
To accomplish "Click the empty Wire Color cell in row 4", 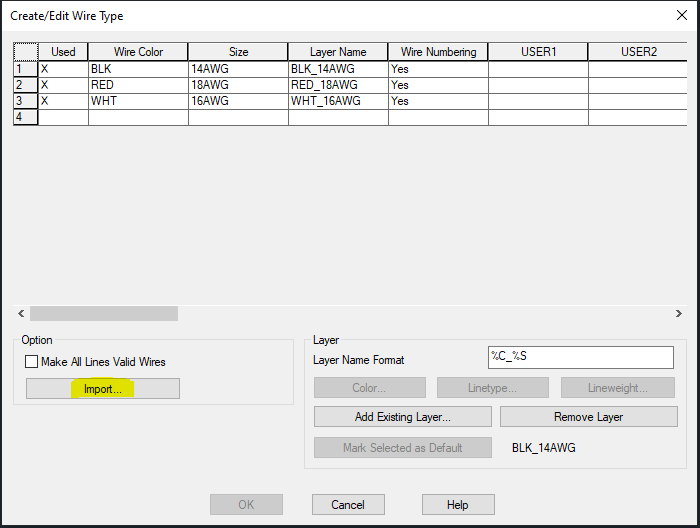I will click(x=138, y=117).
